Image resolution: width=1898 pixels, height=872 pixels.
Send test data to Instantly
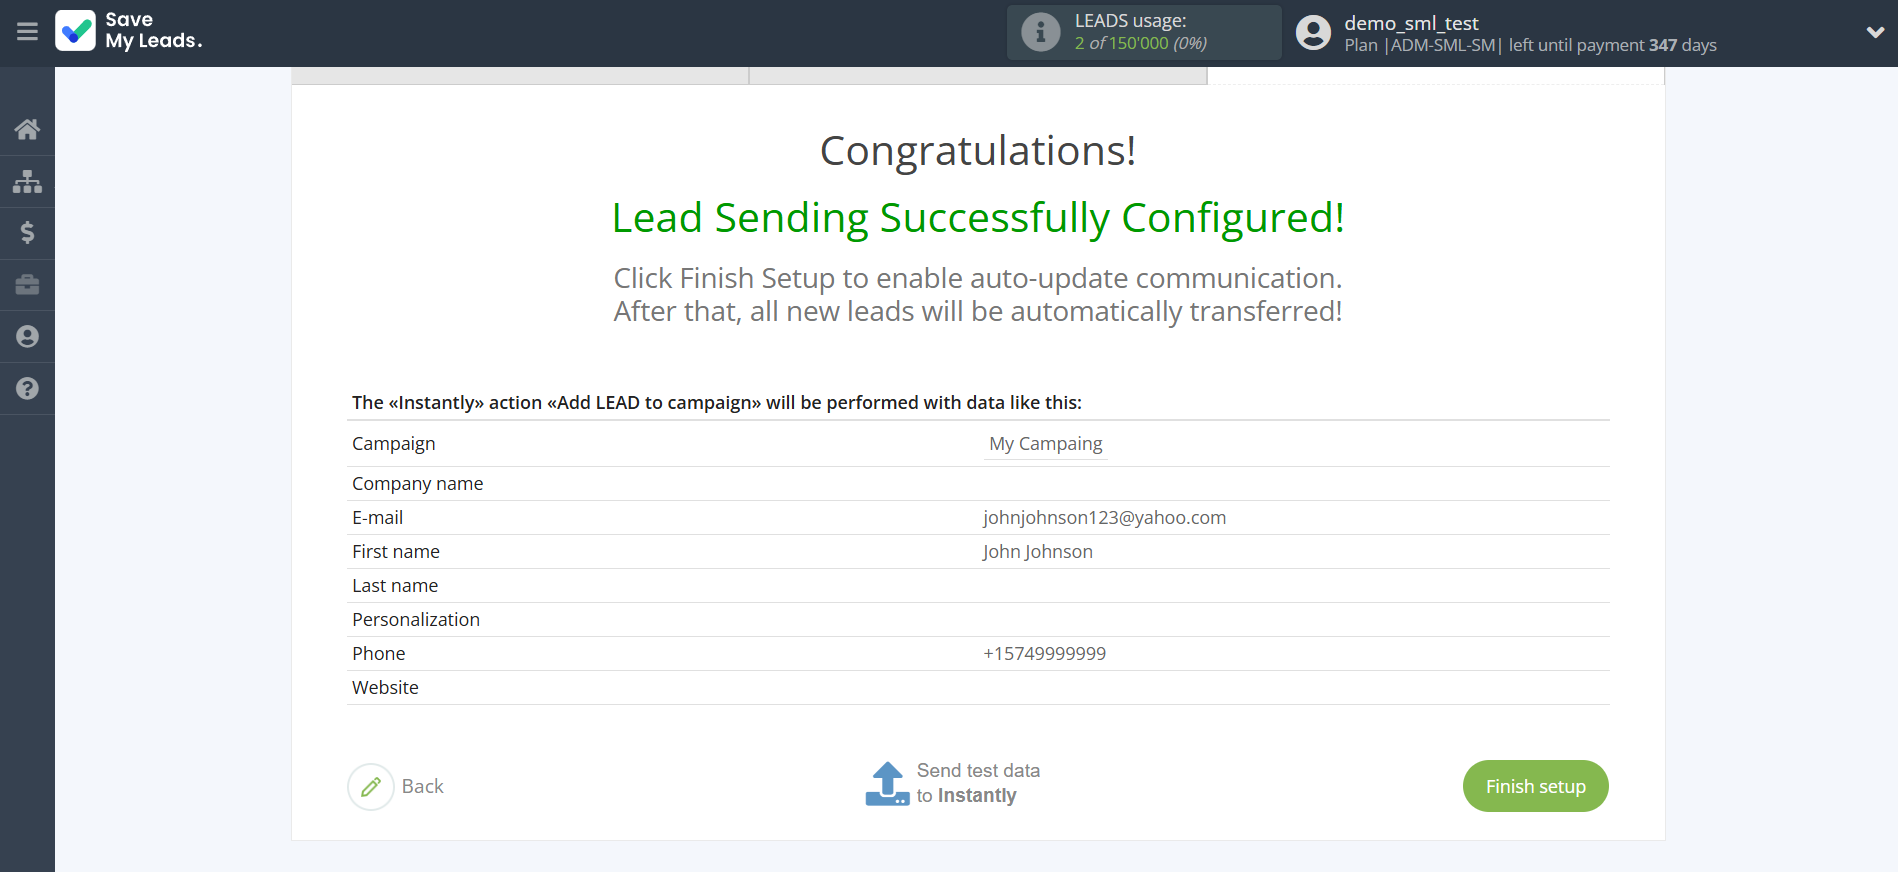[977, 783]
